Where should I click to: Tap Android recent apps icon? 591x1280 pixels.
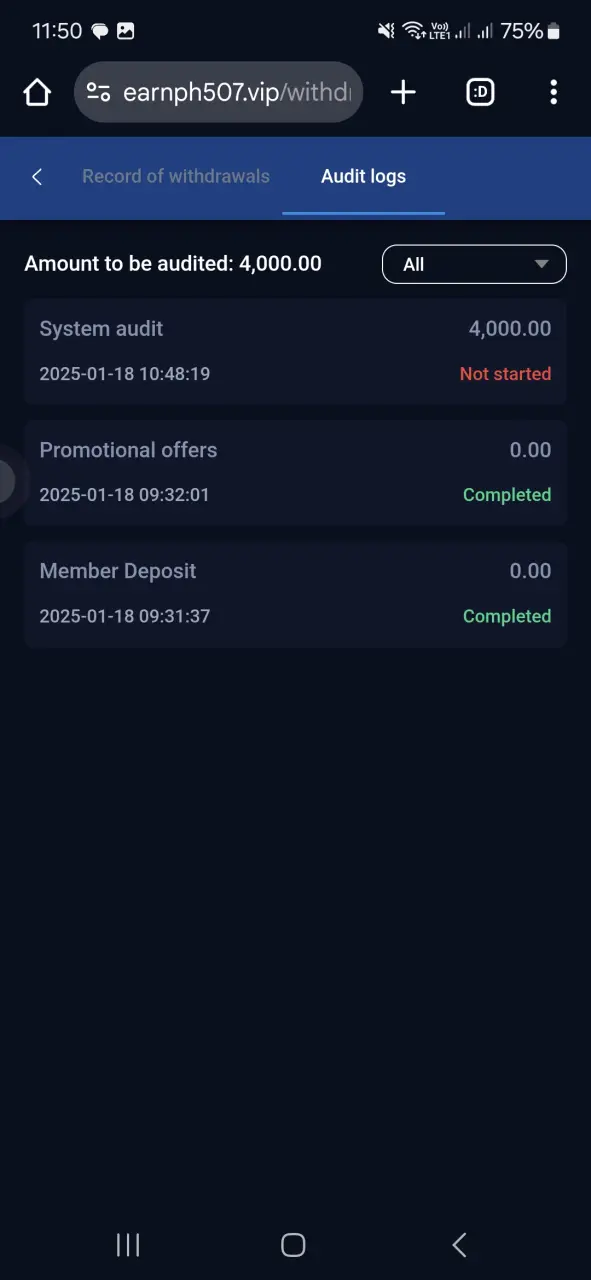pyautogui.click(x=128, y=1244)
